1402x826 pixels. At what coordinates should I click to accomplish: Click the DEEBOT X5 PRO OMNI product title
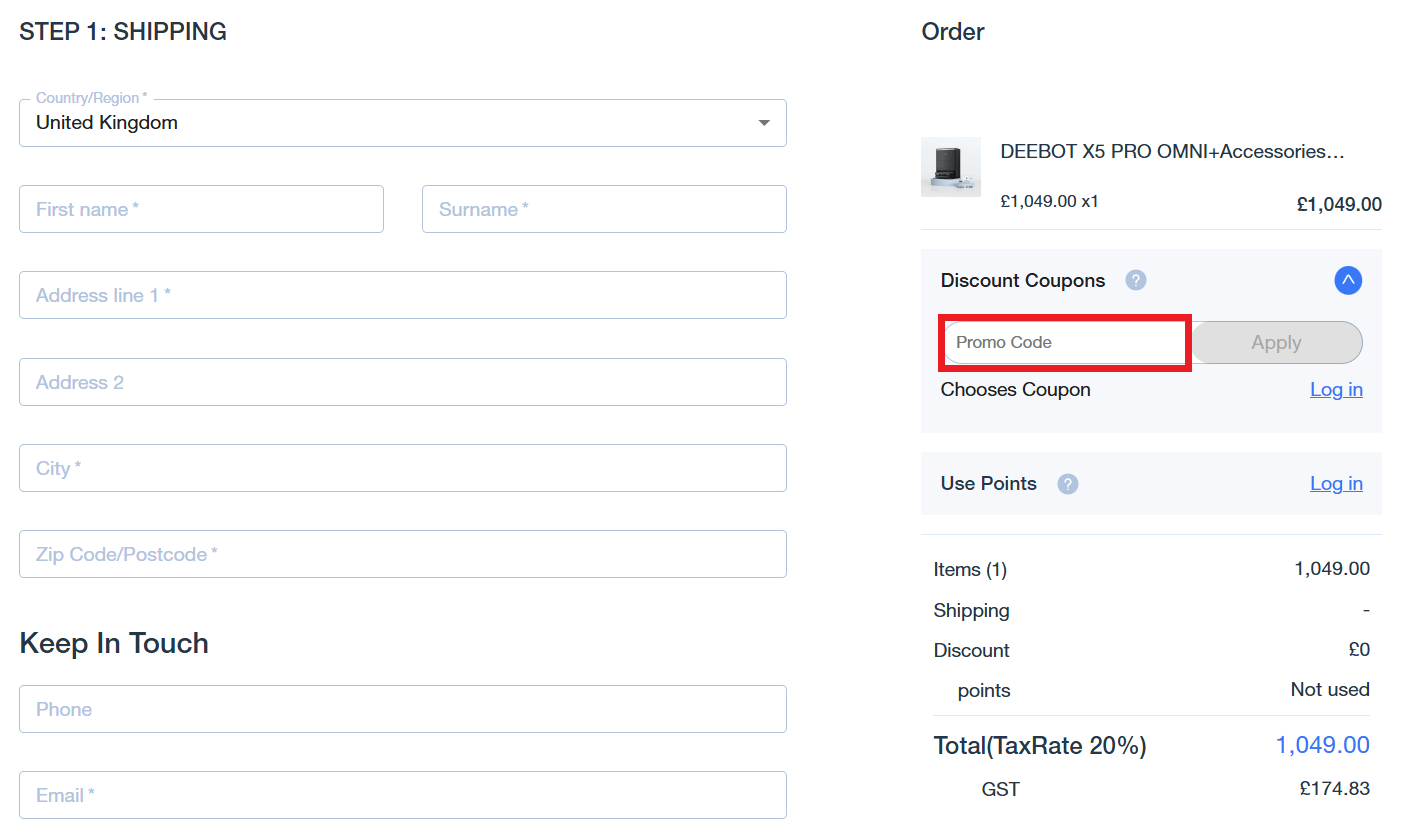pyautogui.click(x=1171, y=152)
